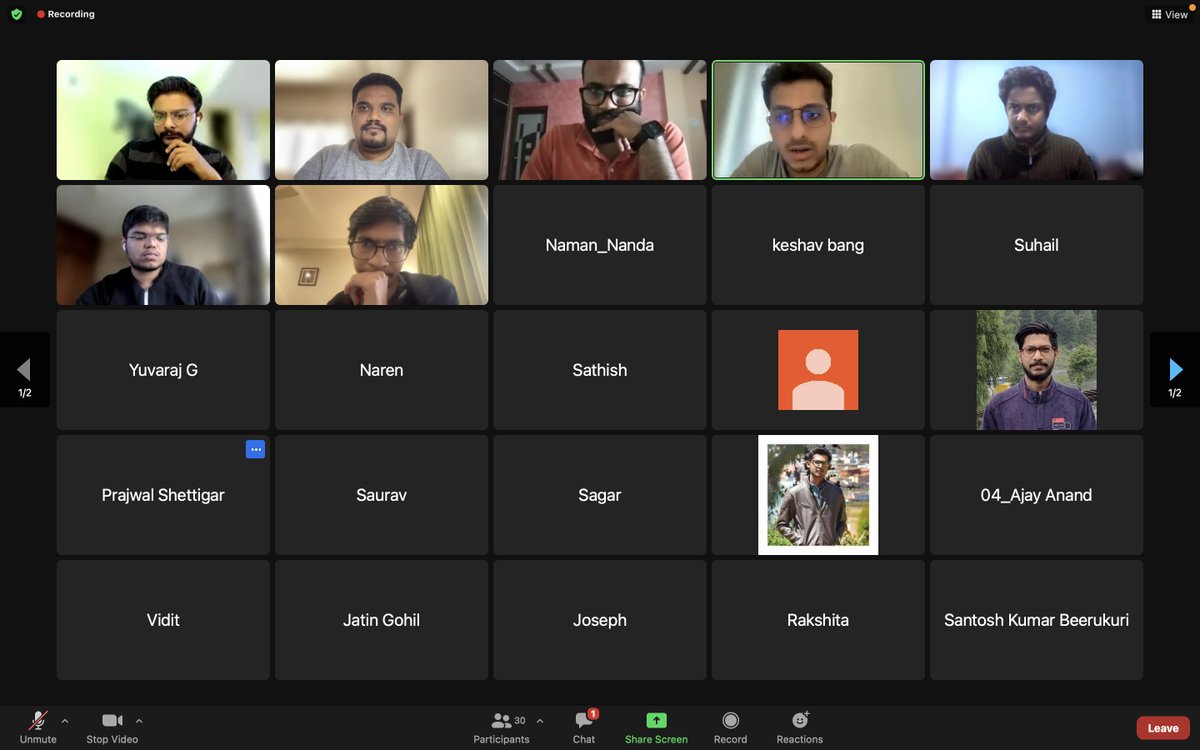Select the Suhail participant tile

pos(1037,245)
